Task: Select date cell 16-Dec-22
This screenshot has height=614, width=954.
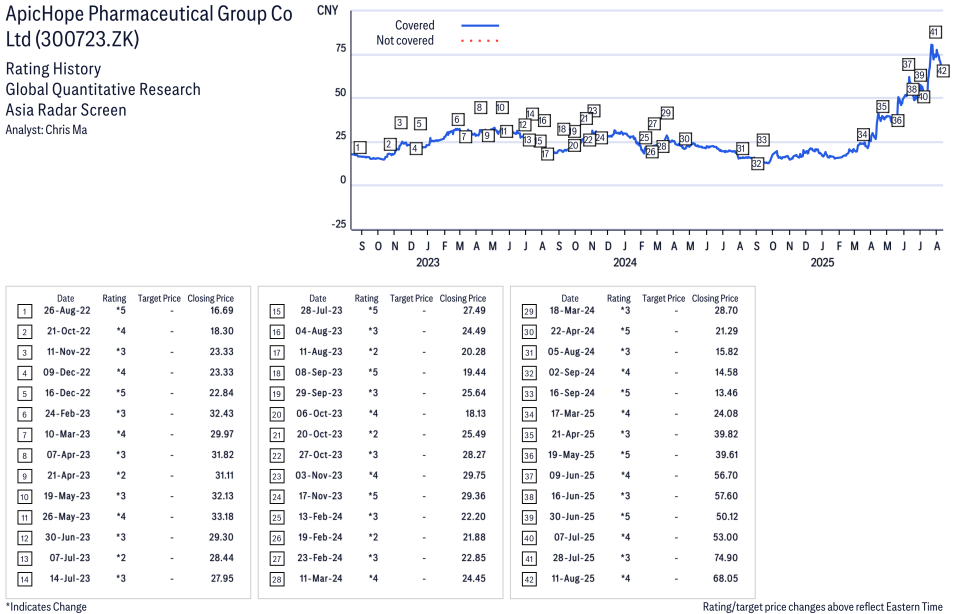Action: click(x=68, y=393)
